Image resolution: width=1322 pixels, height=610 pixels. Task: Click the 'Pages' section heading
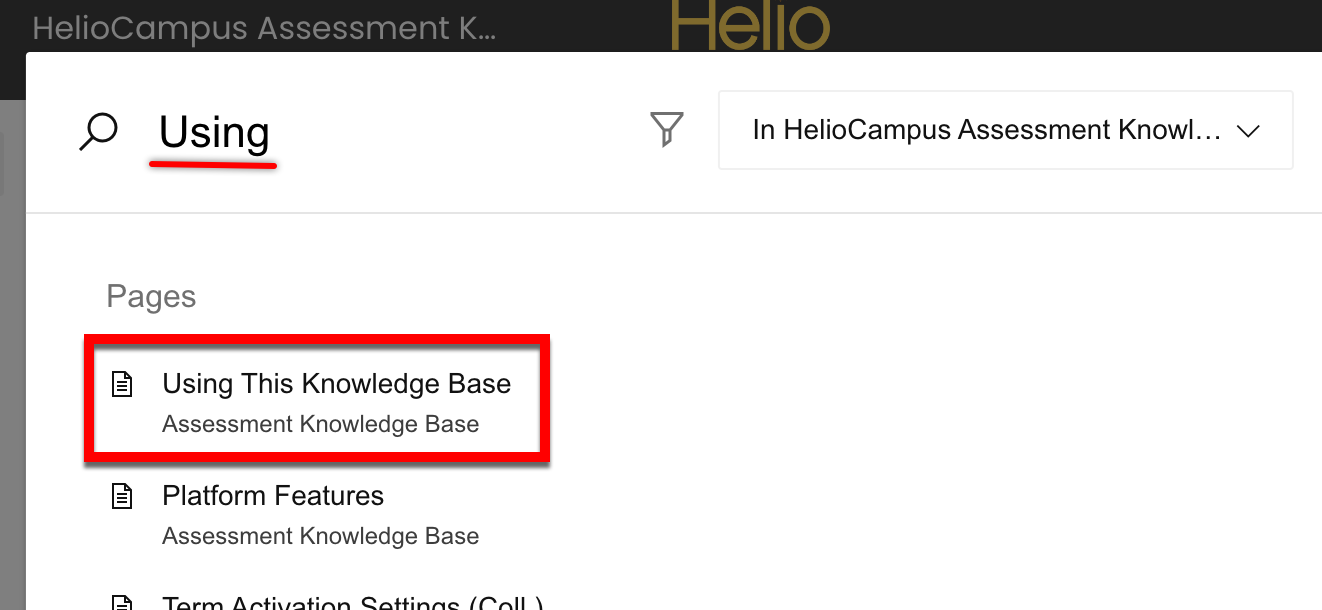pyautogui.click(x=151, y=297)
